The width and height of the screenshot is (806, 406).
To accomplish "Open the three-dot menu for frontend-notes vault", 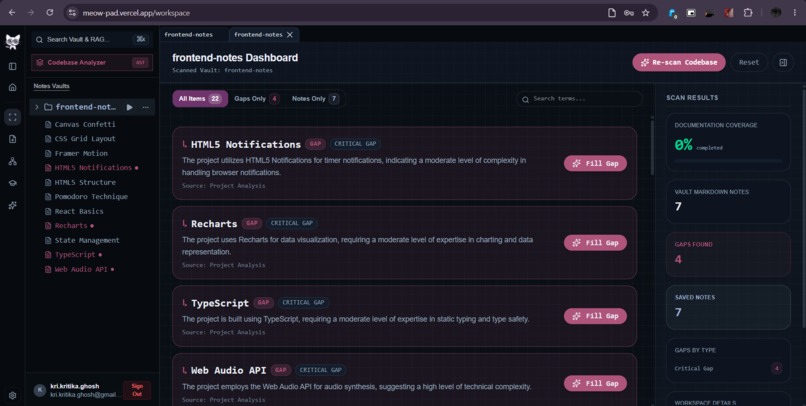I will pos(145,107).
